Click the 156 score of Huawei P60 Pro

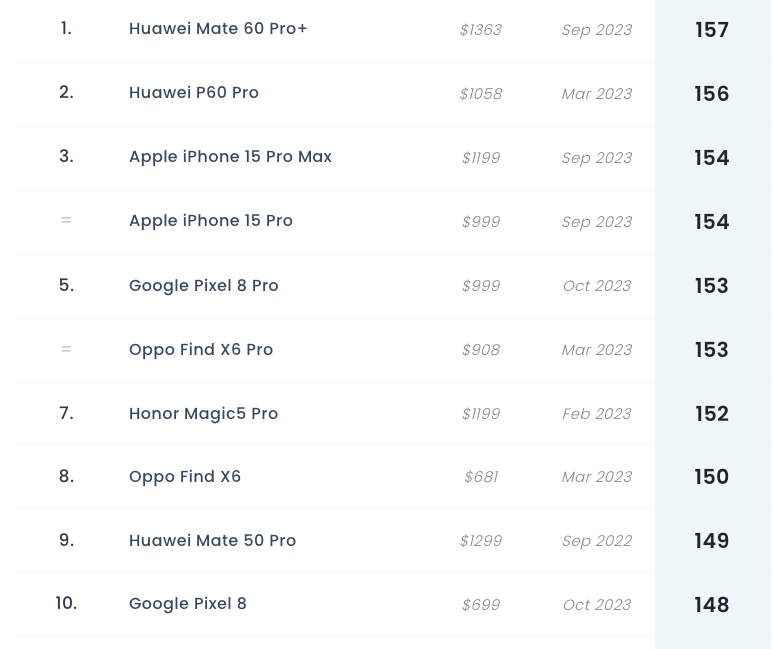711,94
